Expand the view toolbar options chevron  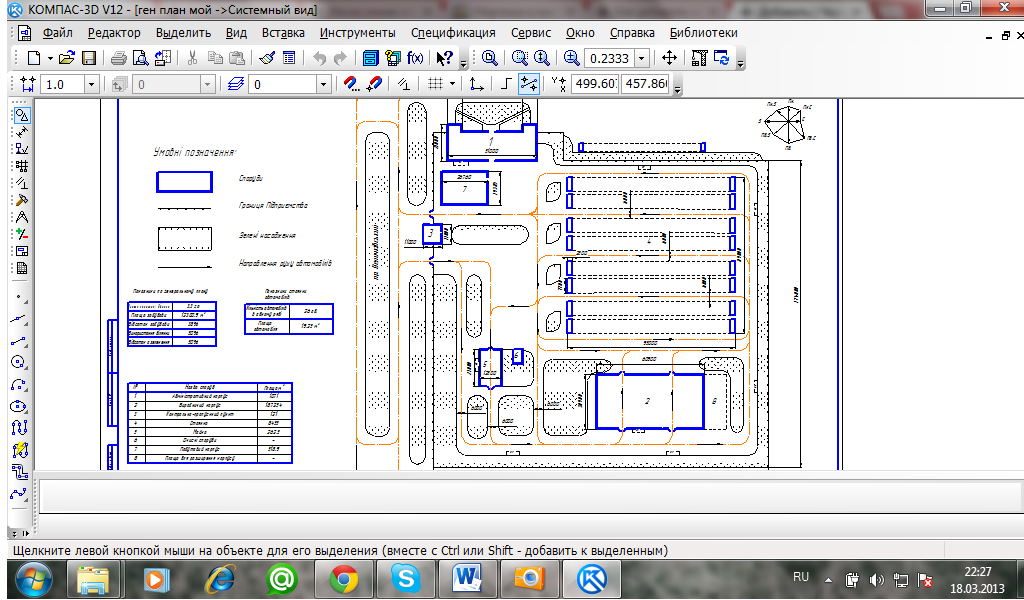tap(740, 63)
